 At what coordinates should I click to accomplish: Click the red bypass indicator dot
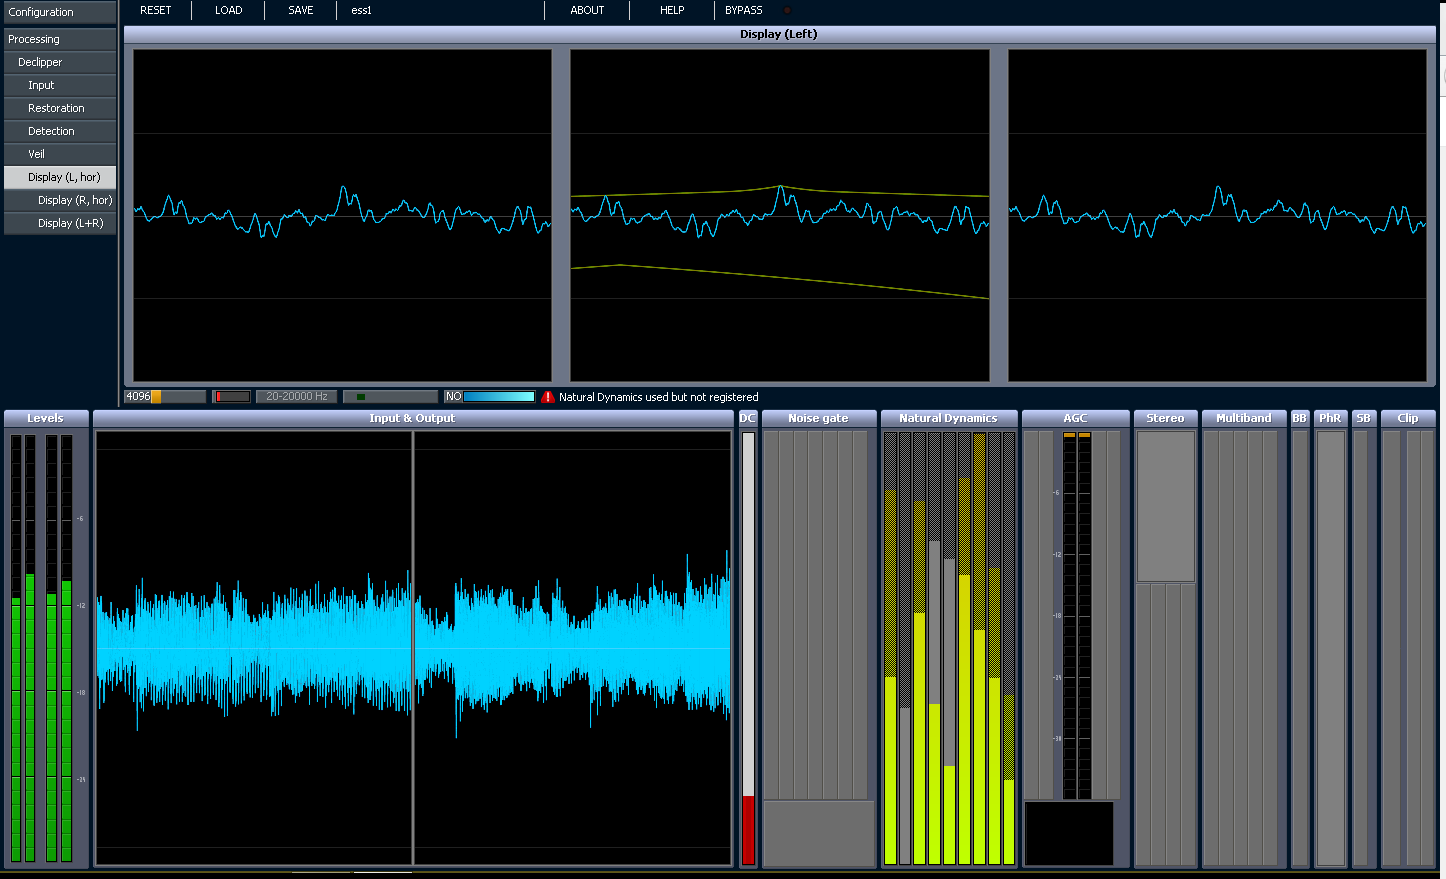[x=787, y=10]
